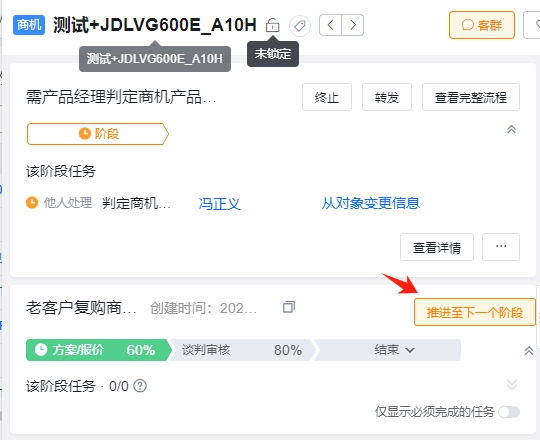The height and width of the screenshot is (440, 540).
Task: Click the 商机 object badge
Action: [29, 25]
